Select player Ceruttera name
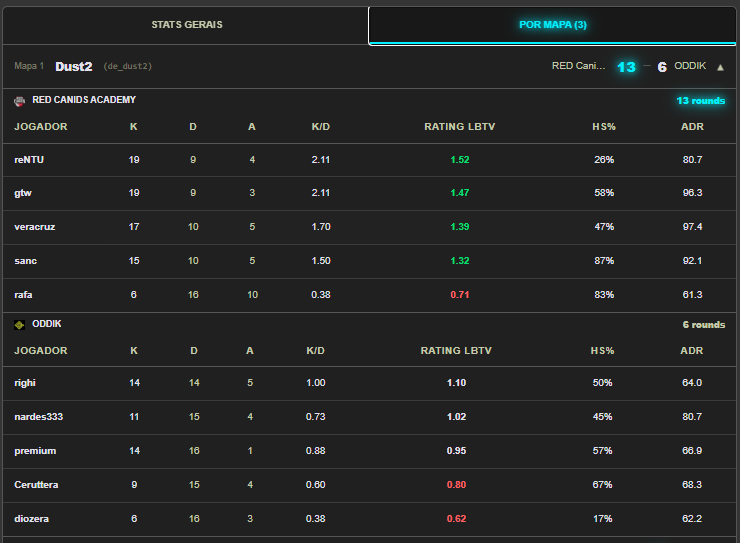Viewport: 740px width, 543px height. (36, 485)
